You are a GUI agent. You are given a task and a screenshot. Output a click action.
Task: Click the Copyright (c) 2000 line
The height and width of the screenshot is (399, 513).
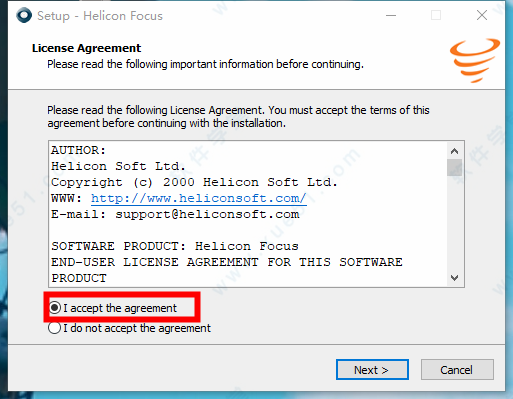click(194, 182)
